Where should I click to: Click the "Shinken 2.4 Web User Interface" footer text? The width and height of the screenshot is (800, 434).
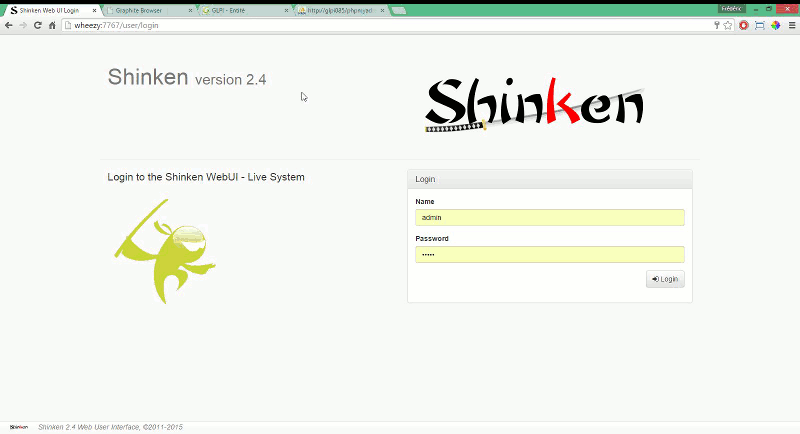[x=110, y=427]
